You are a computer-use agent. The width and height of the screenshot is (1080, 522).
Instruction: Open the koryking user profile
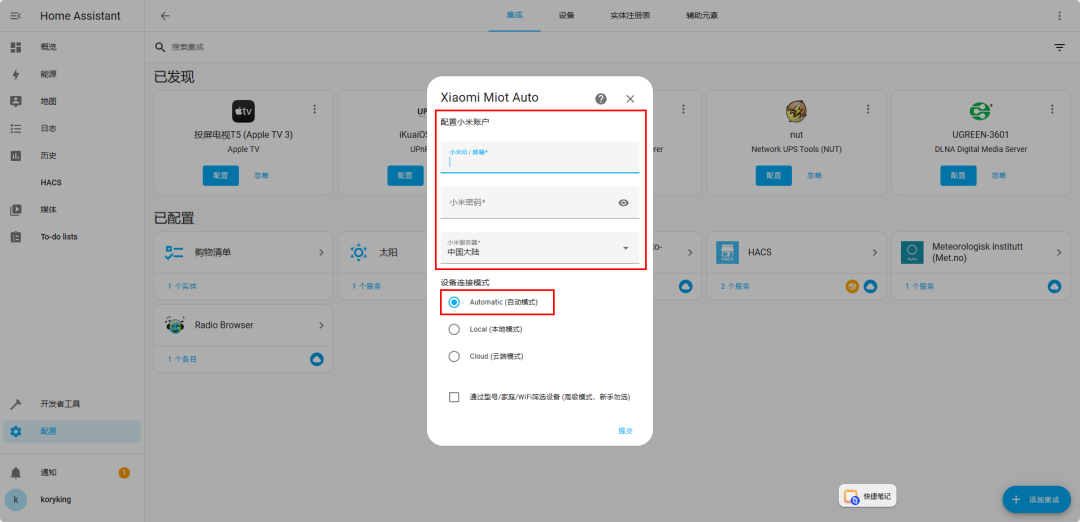tap(72, 499)
